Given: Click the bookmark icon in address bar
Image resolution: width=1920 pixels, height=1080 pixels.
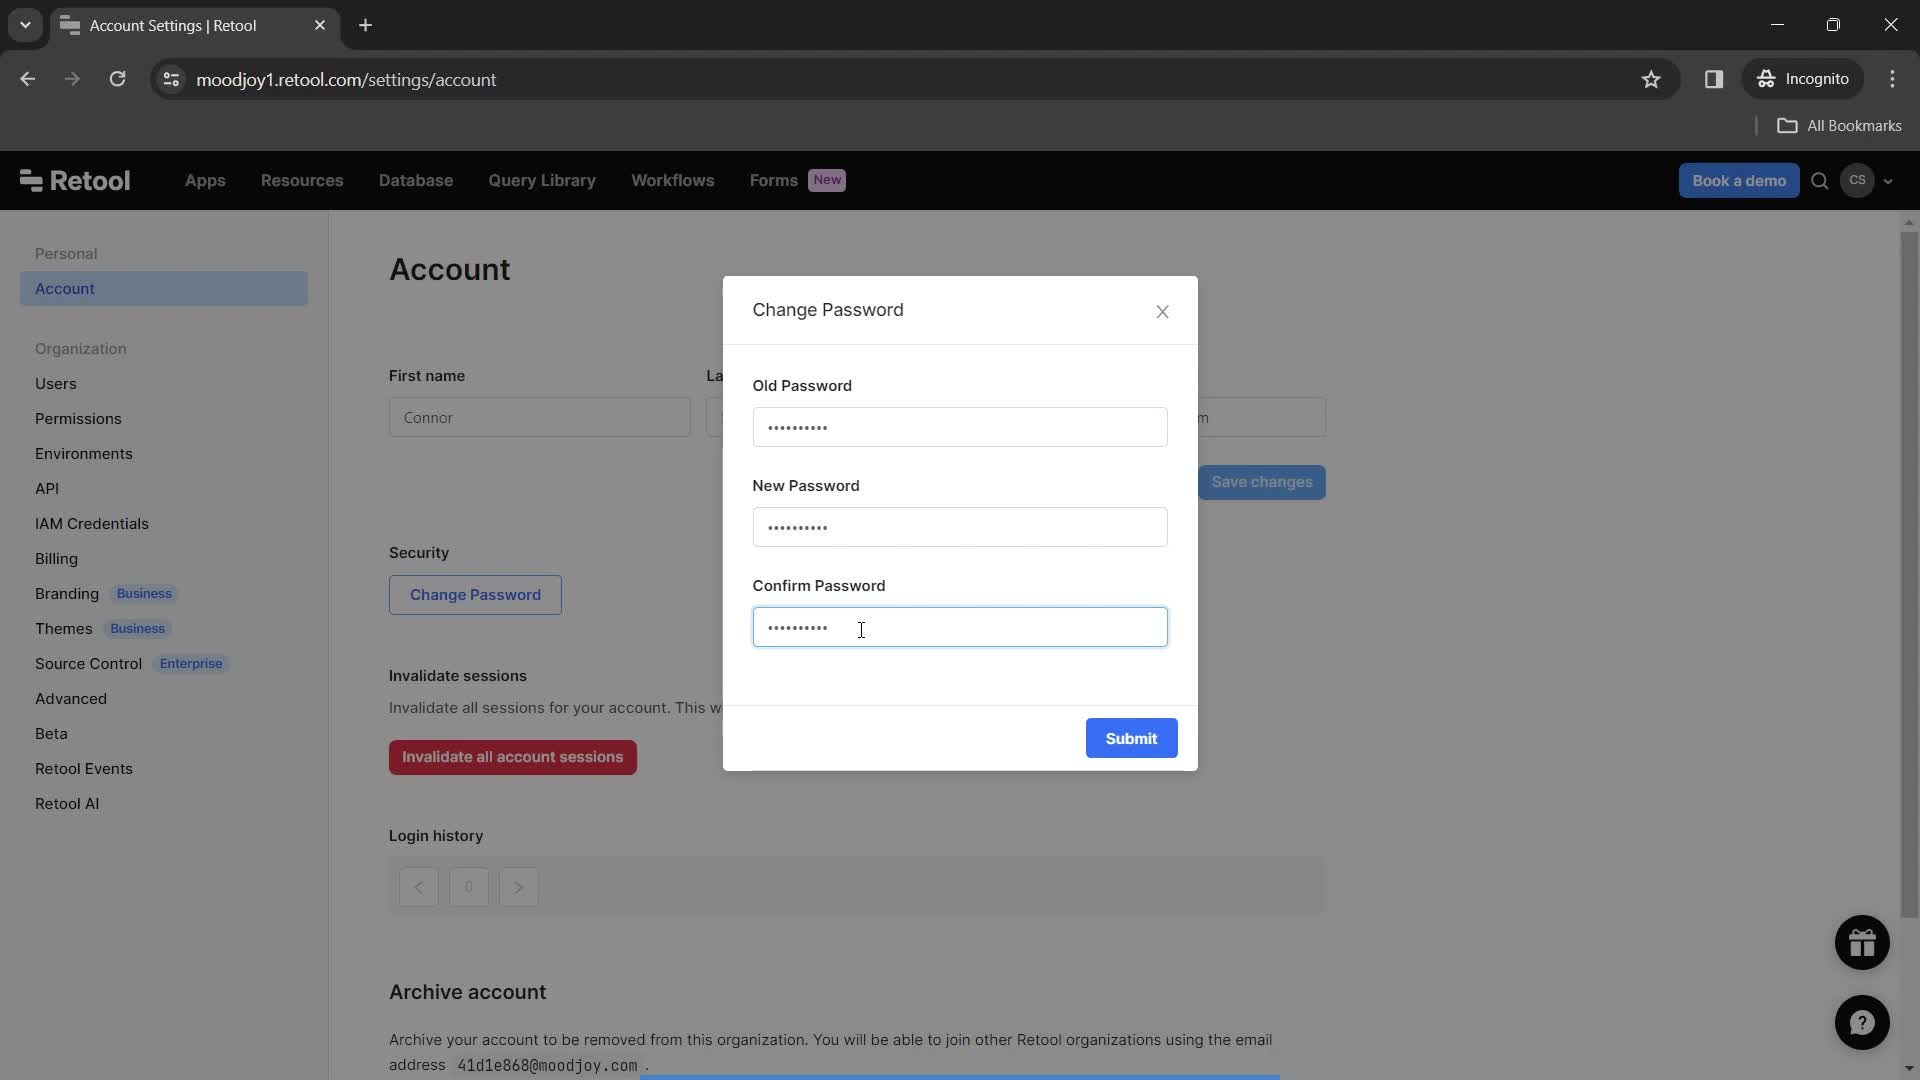Looking at the screenshot, I should tap(1652, 79).
